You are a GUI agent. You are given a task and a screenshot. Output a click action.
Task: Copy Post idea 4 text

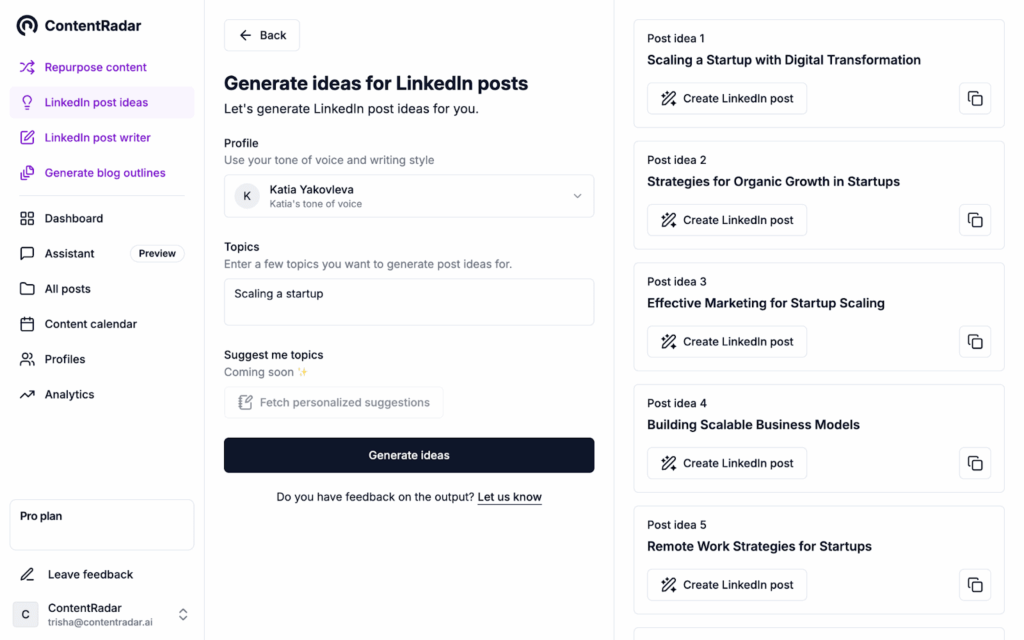coord(975,463)
